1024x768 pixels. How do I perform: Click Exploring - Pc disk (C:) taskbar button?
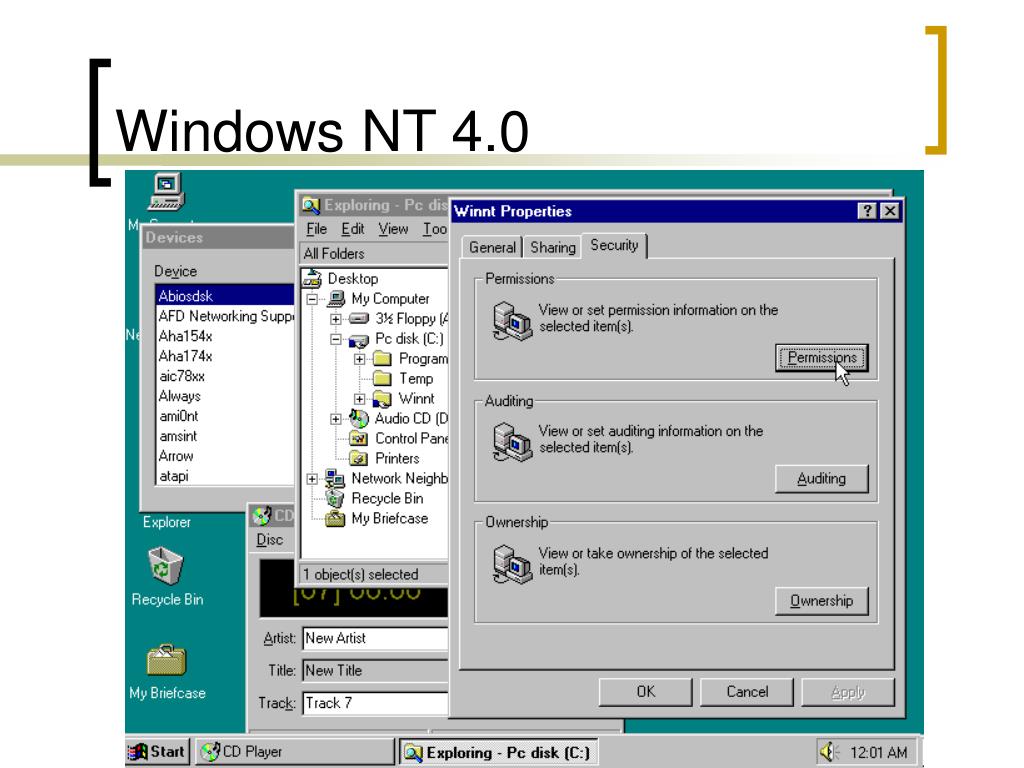click(x=498, y=752)
